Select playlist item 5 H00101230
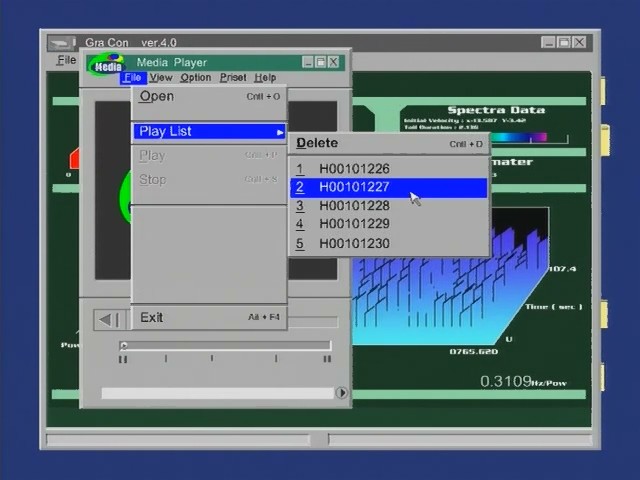The image size is (640, 480). 389,244
